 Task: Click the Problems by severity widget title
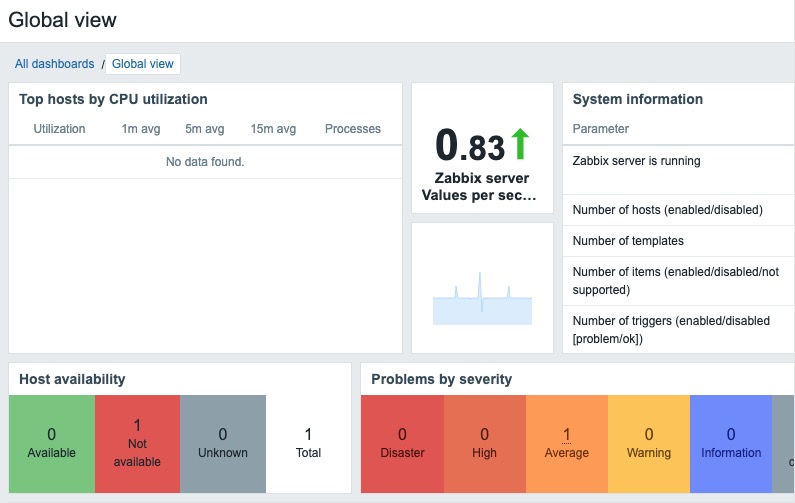click(x=442, y=379)
